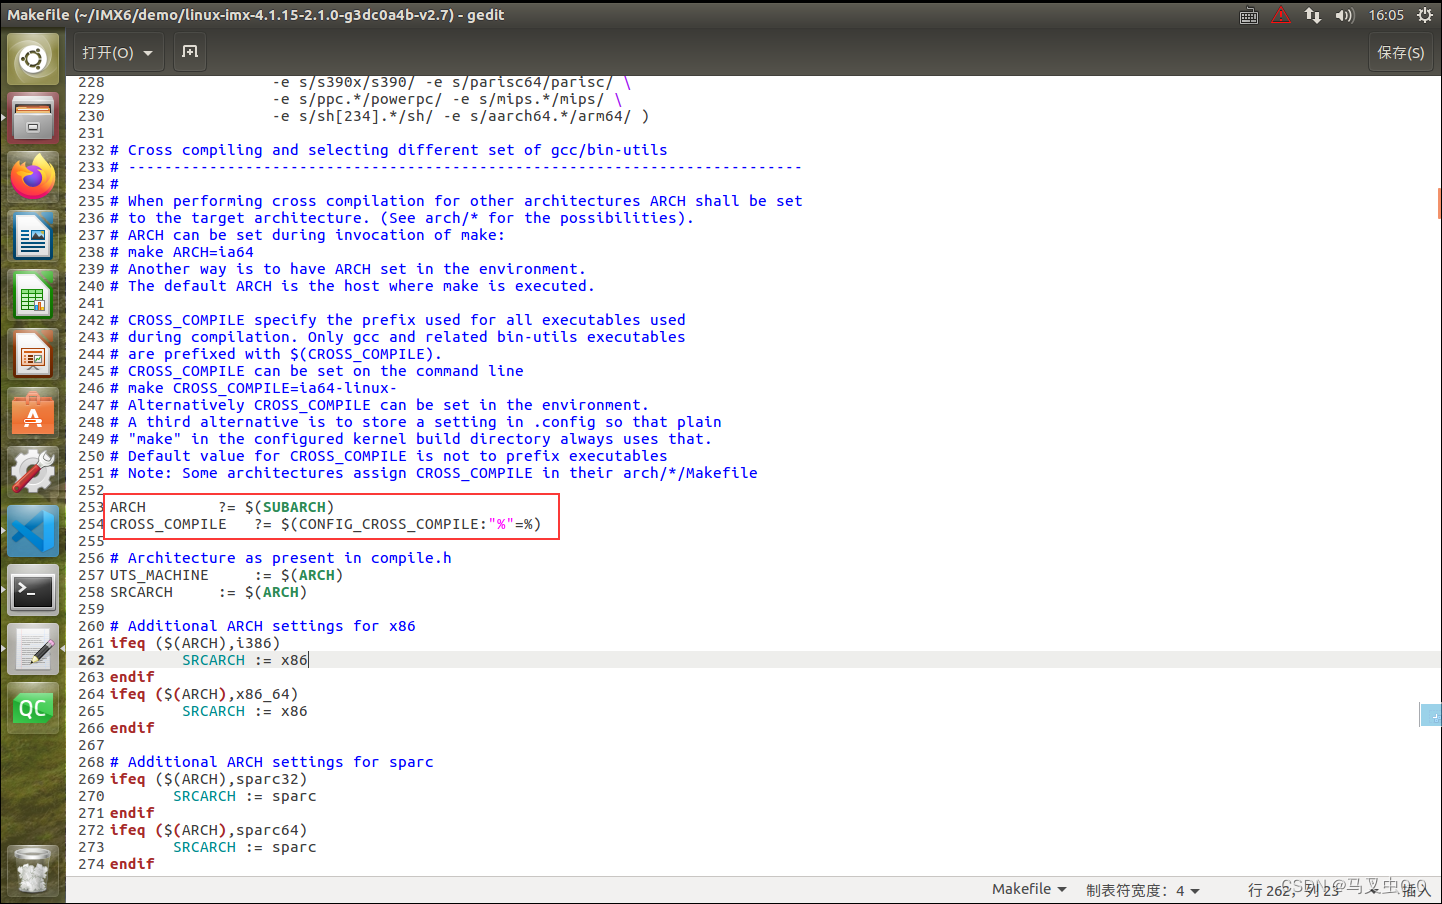Open the Trash from the dock
The image size is (1442, 904).
pos(33,870)
